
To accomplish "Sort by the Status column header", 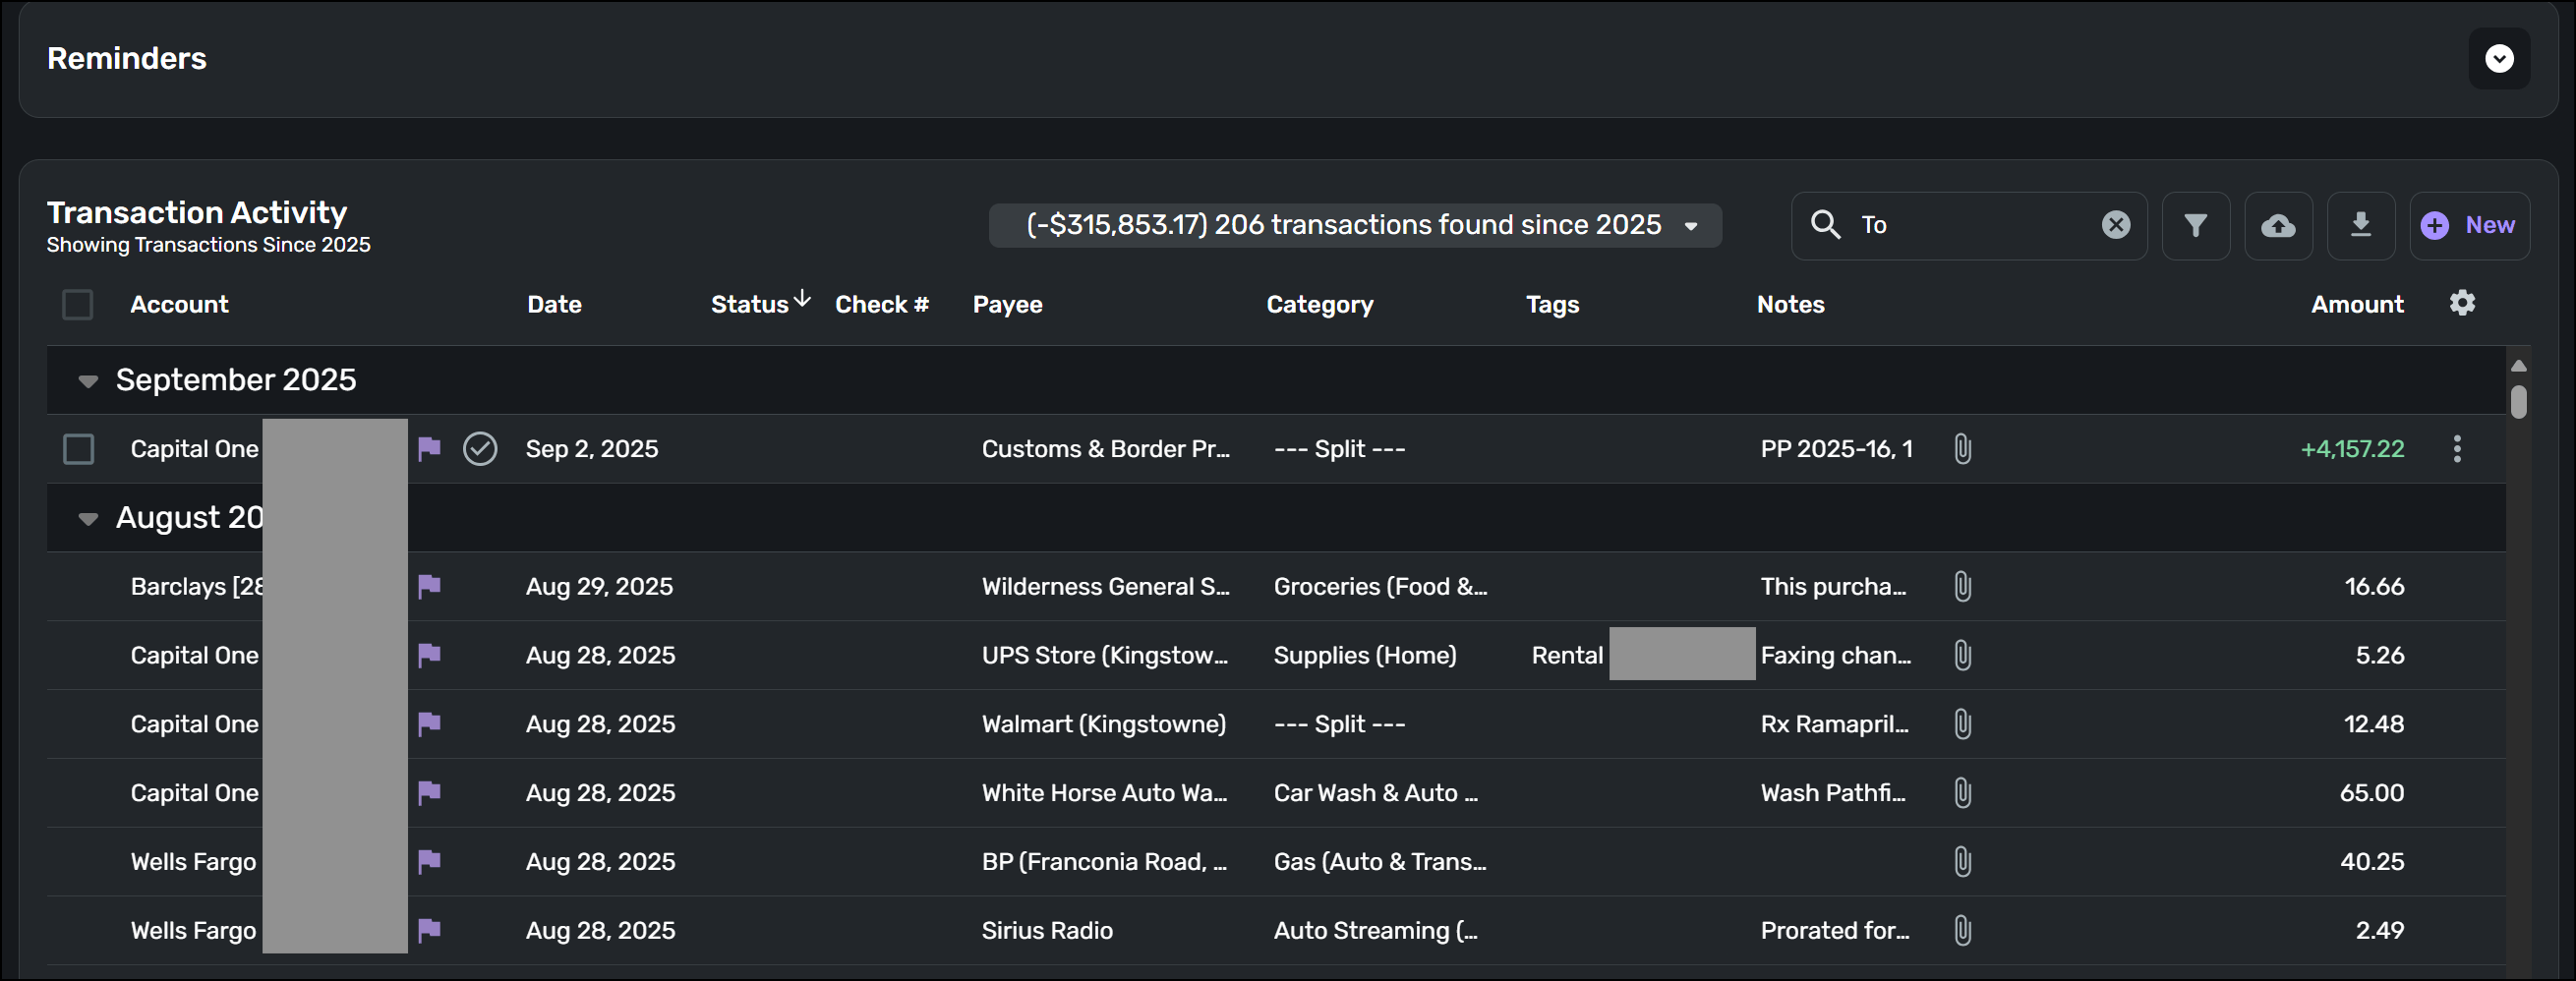I will point(750,305).
